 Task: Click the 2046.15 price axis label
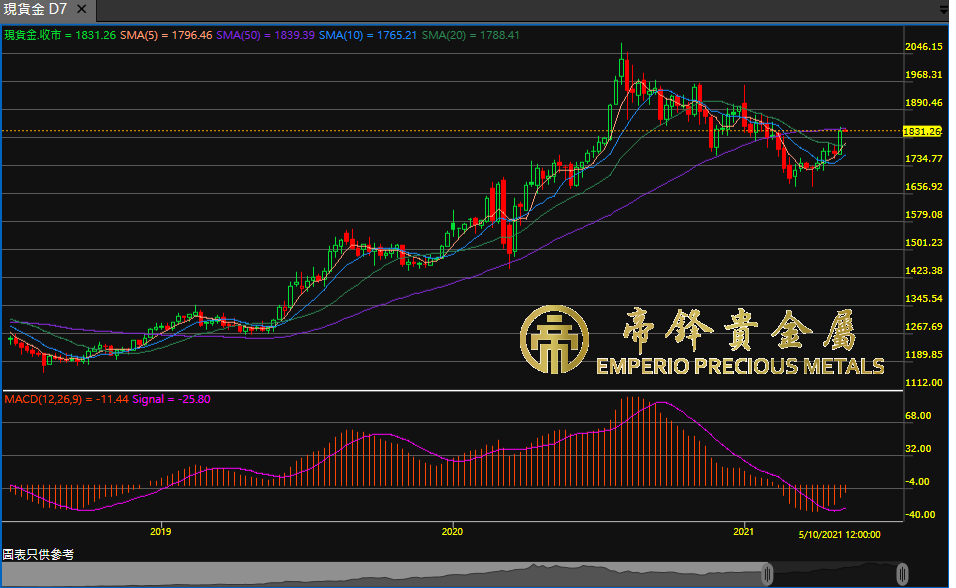coord(924,47)
